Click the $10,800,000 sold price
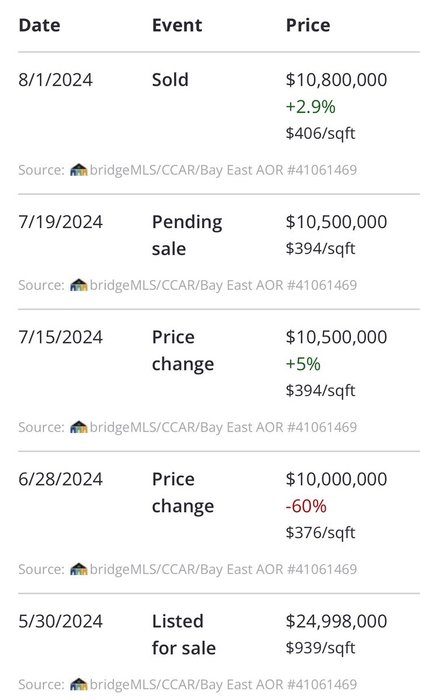The width and height of the screenshot is (438, 700). 336,80
